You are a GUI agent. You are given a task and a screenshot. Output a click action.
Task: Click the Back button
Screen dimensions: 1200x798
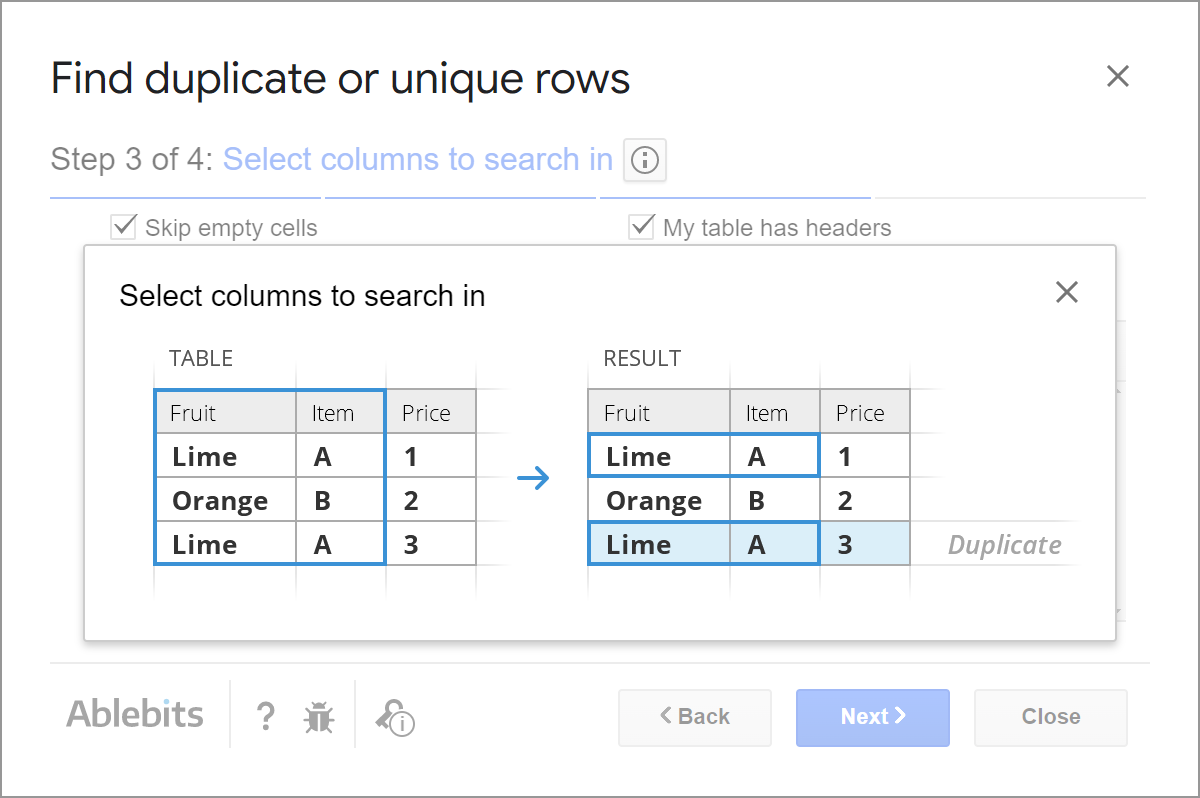point(694,717)
